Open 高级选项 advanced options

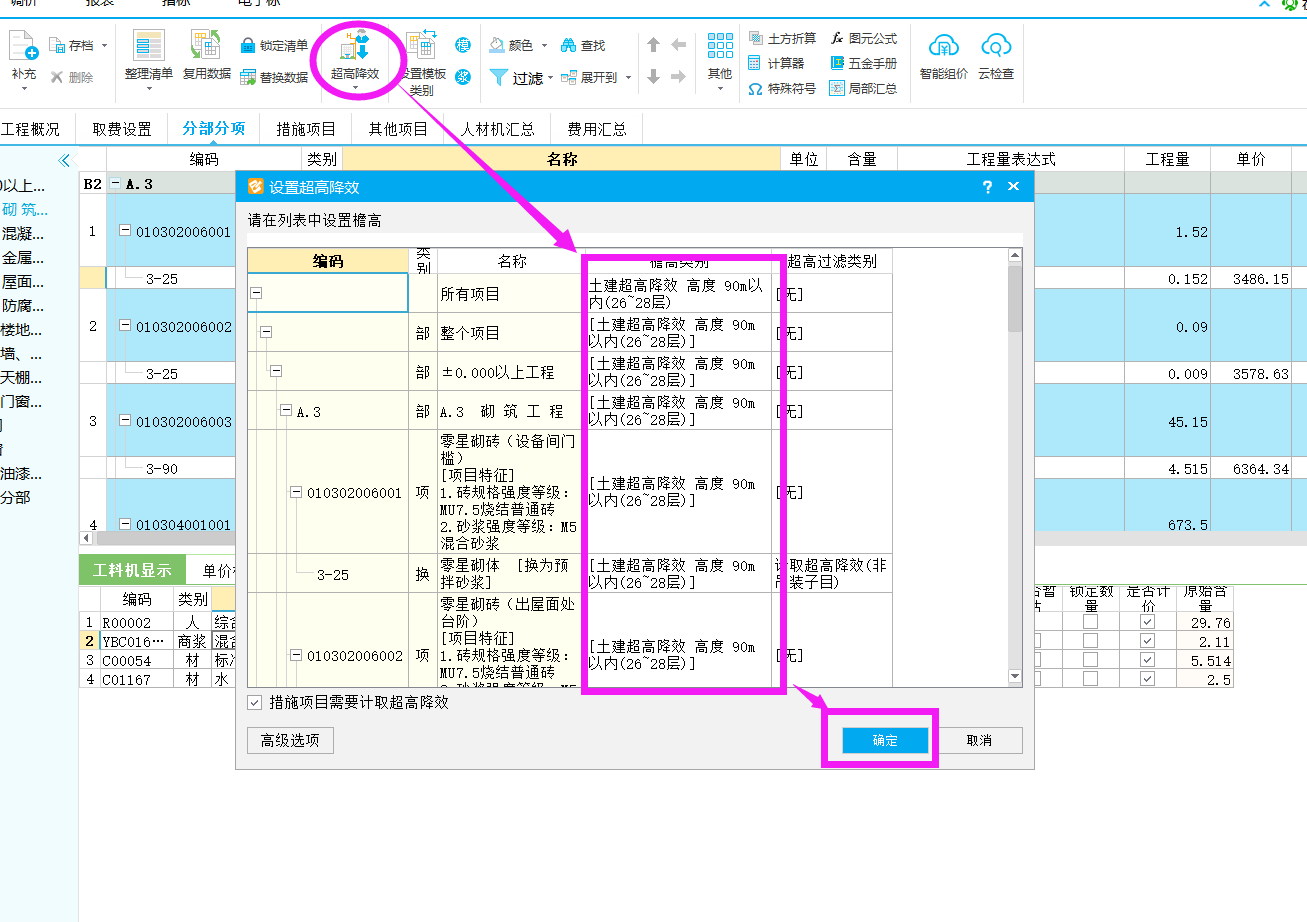[x=290, y=740]
